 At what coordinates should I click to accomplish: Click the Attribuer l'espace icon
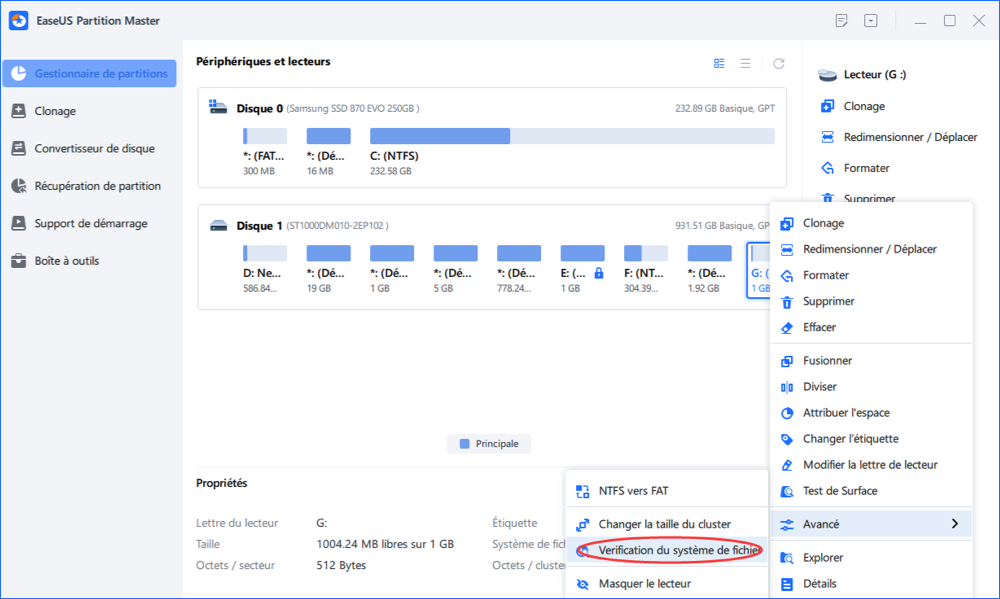coord(787,413)
